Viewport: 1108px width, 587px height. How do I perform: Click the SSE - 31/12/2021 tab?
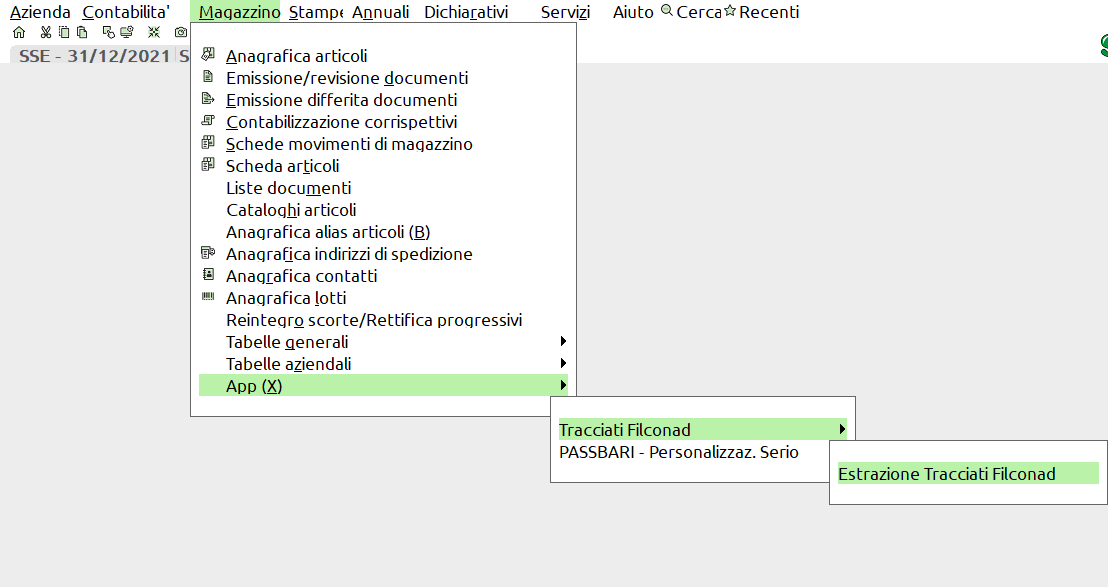pyautogui.click(x=94, y=56)
